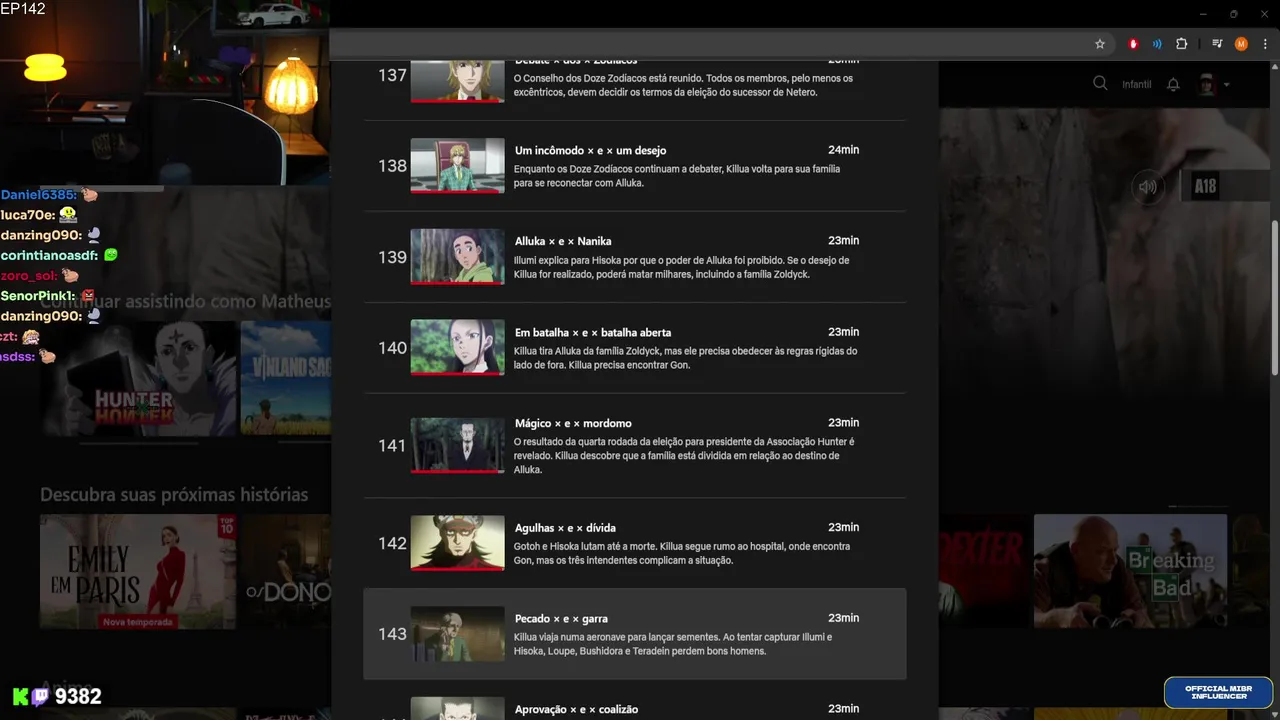1280x720 pixels.
Task: Click the description of episode 141
Action: [684, 456]
